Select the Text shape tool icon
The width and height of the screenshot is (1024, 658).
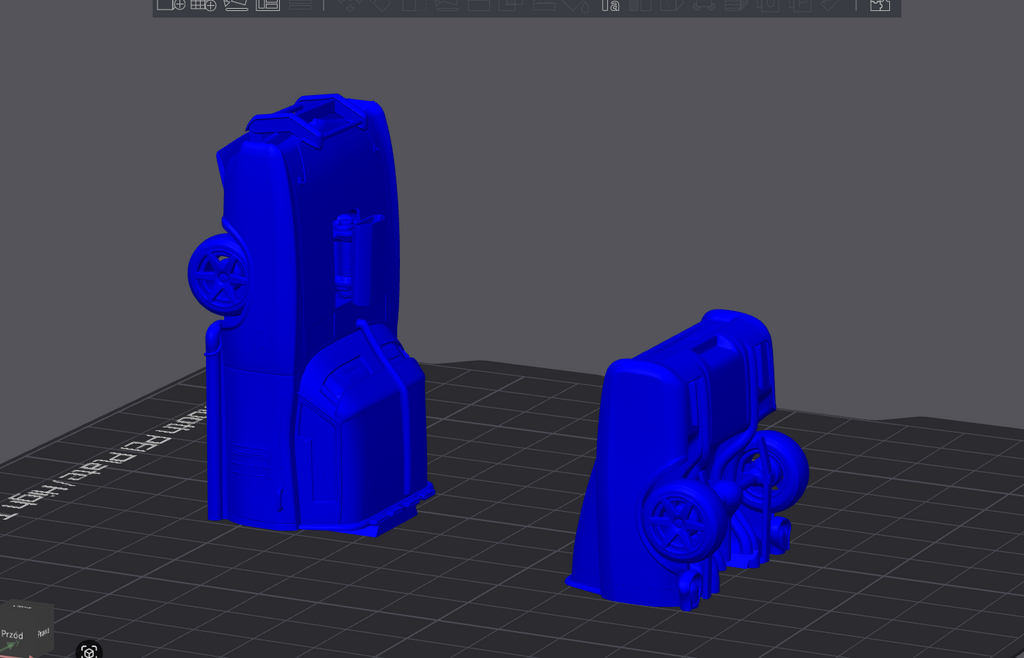click(x=610, y=6)
